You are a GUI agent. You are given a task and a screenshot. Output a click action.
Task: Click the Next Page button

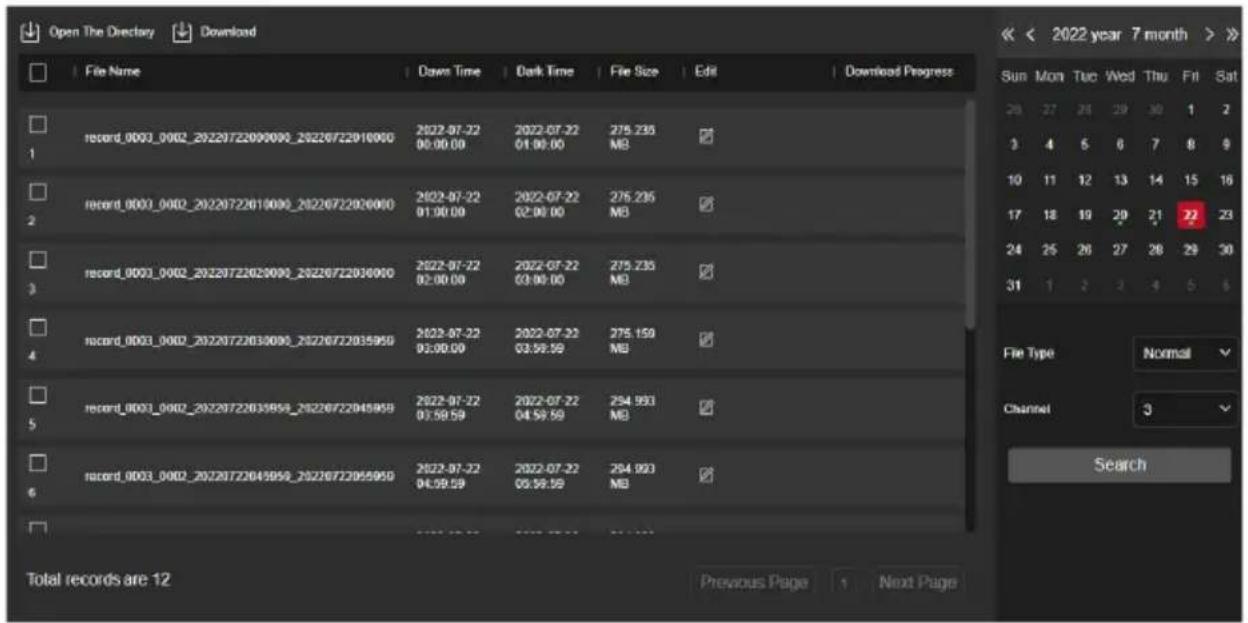[920, 582]
